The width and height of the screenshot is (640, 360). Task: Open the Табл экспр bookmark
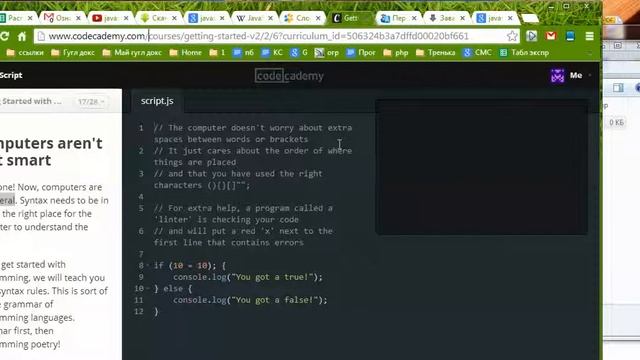tap(524, 53)
